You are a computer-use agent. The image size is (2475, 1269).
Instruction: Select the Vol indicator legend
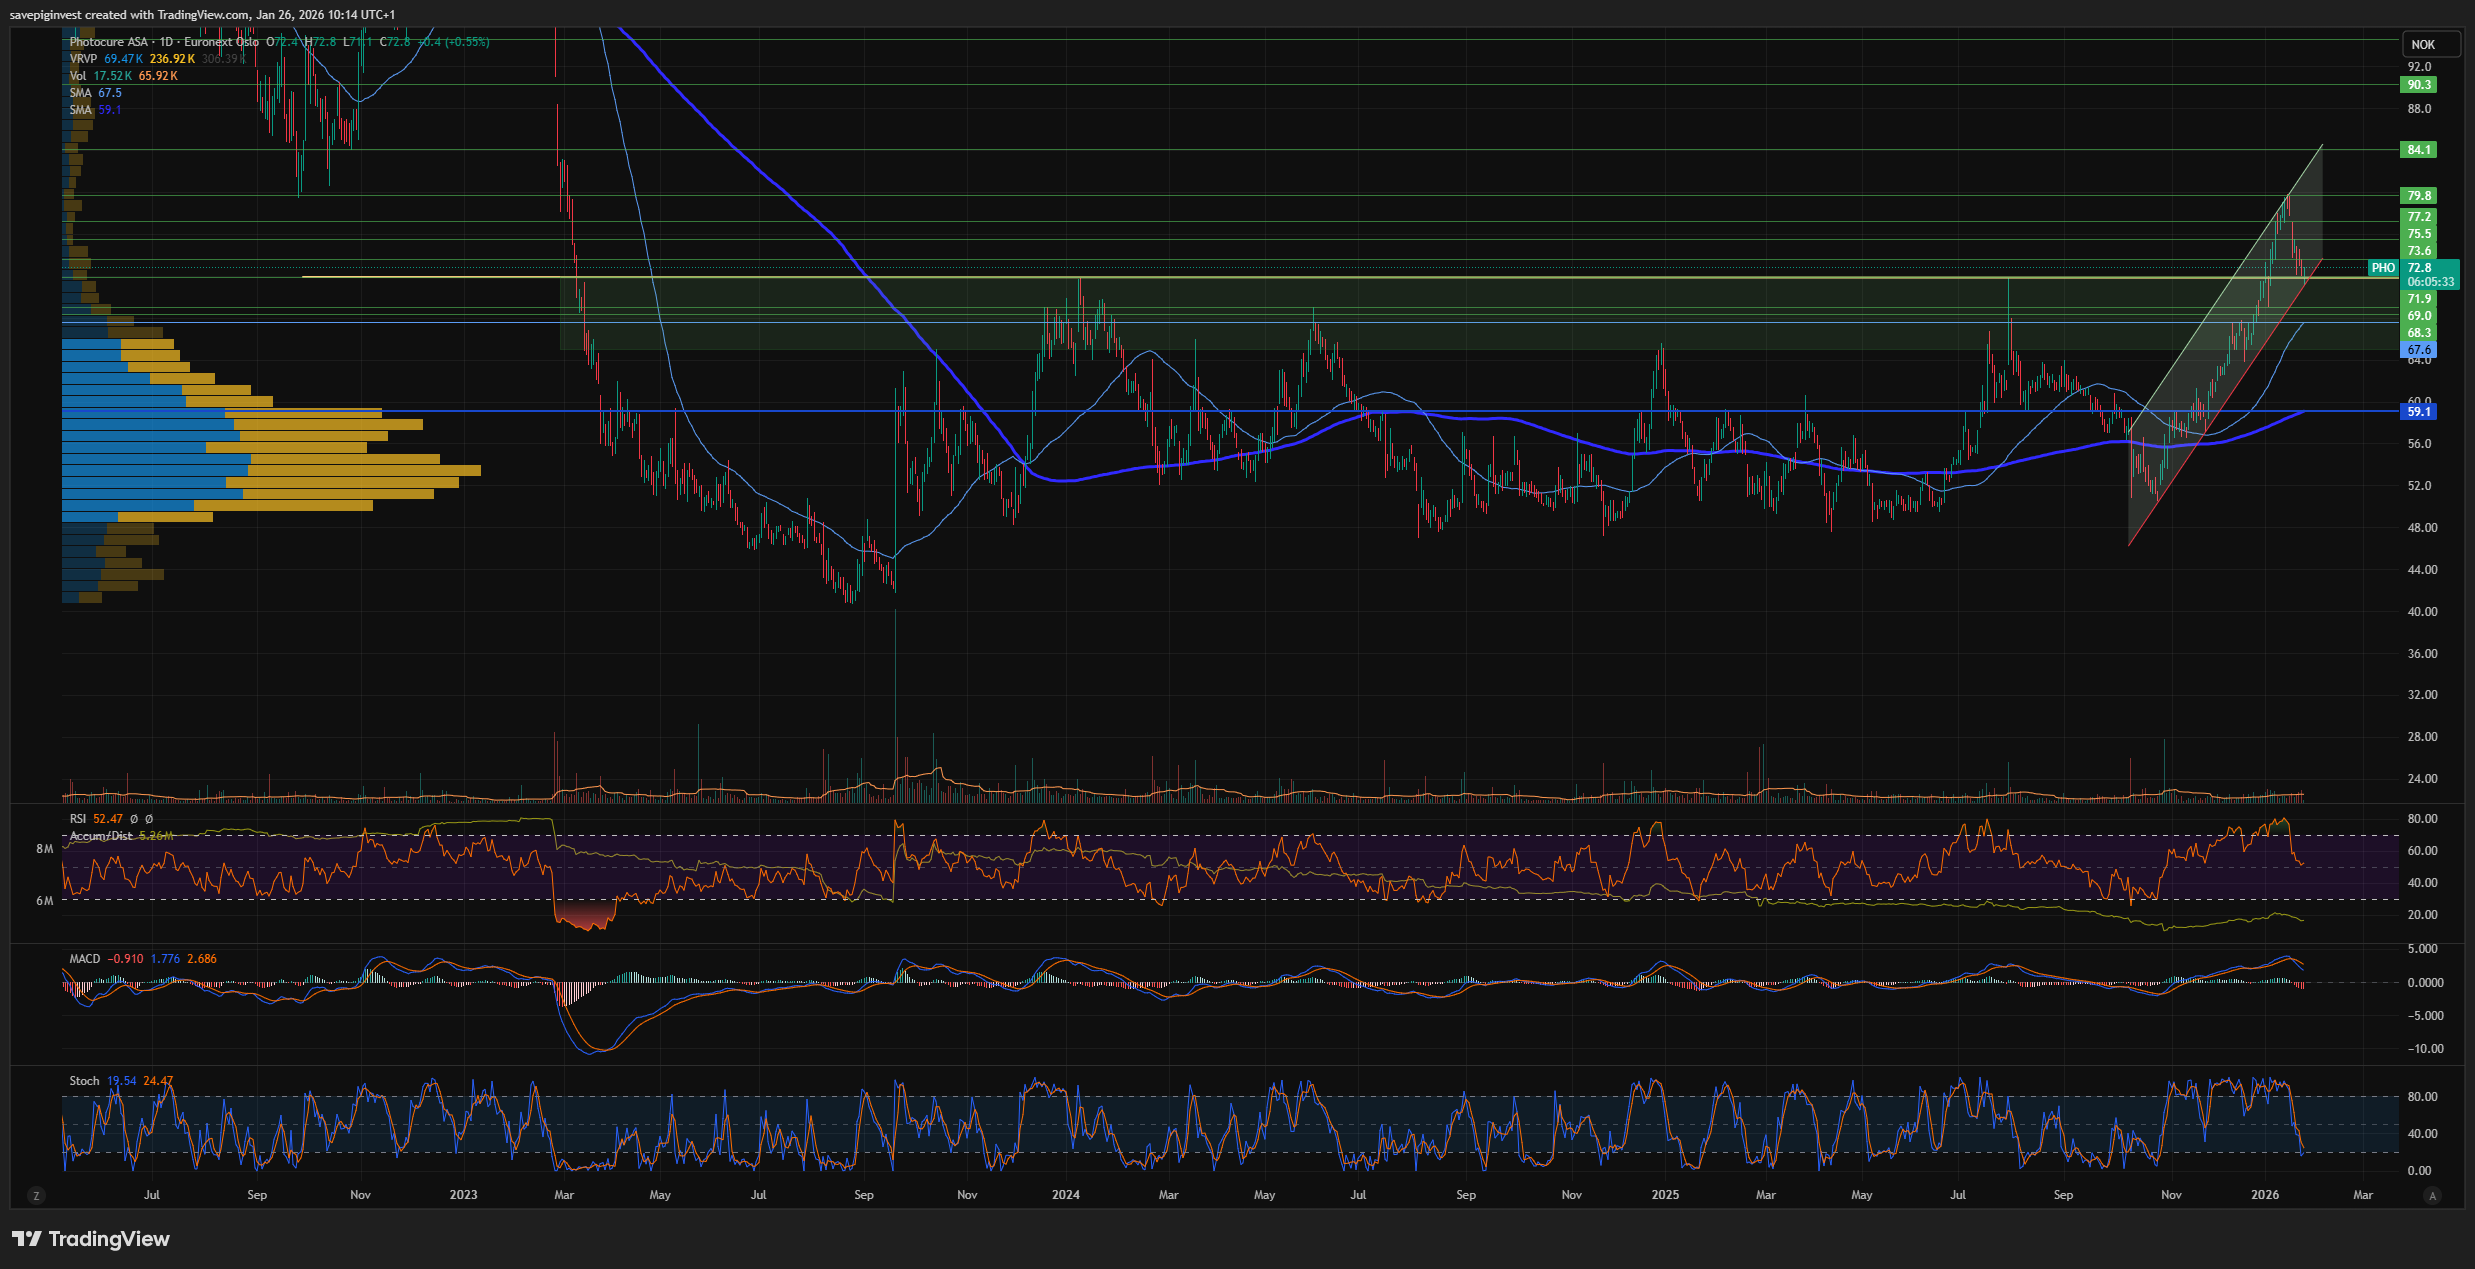point(78,76)
